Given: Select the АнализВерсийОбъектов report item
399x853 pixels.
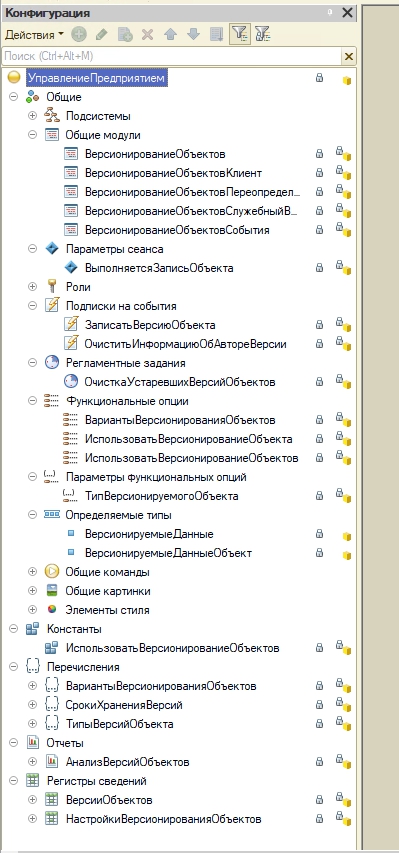Looking at the screenshot, I should coord(127,762).
